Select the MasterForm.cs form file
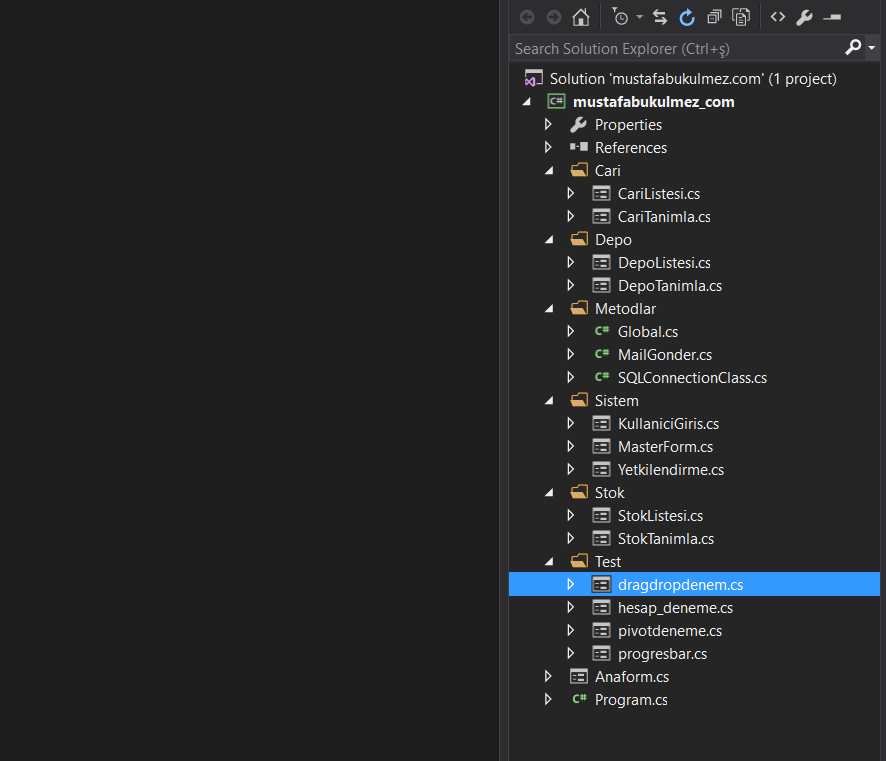886x761 pixels. tap(665, 447)
